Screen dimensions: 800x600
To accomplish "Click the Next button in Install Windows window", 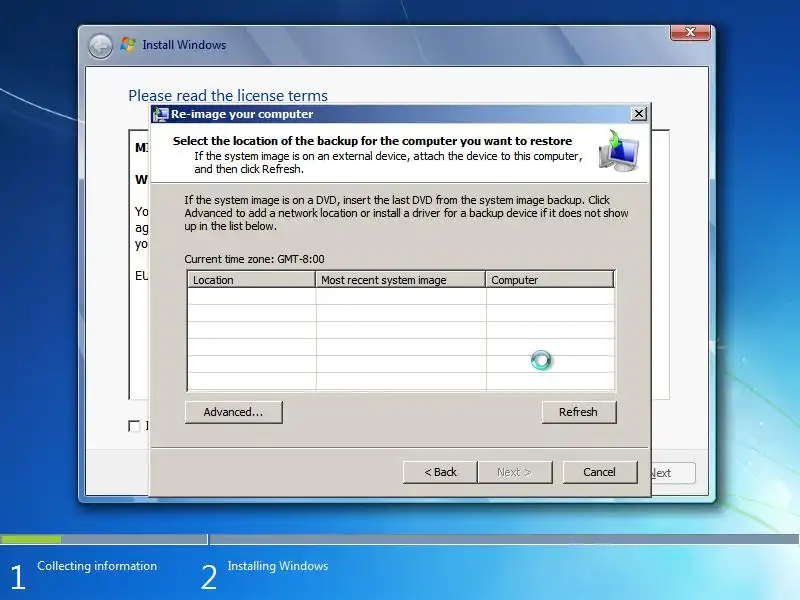I will [x=672, y=473].
